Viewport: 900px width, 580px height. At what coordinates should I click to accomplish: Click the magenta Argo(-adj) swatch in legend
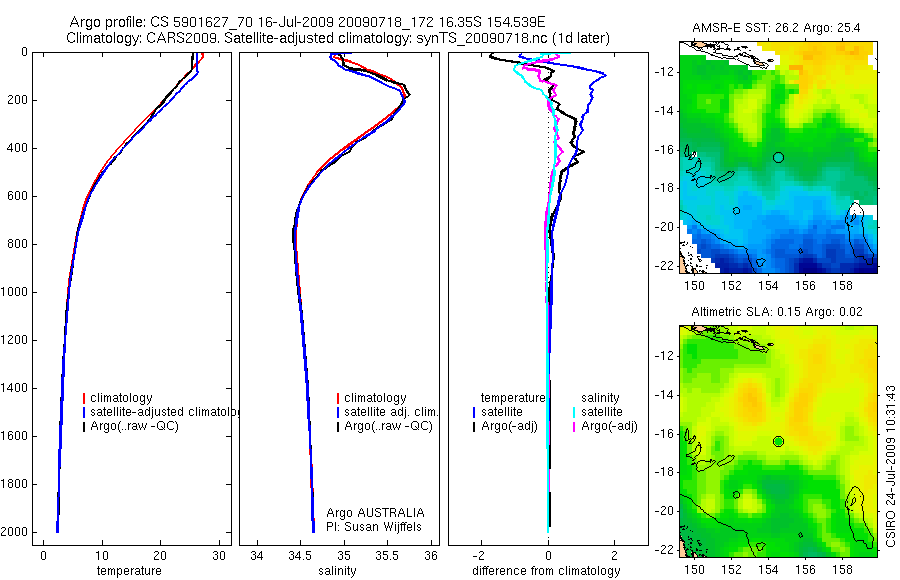click(x=574, y=427)
